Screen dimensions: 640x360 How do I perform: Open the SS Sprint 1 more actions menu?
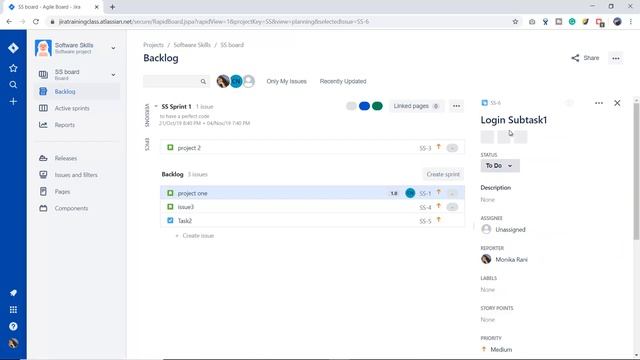[456, 106]
